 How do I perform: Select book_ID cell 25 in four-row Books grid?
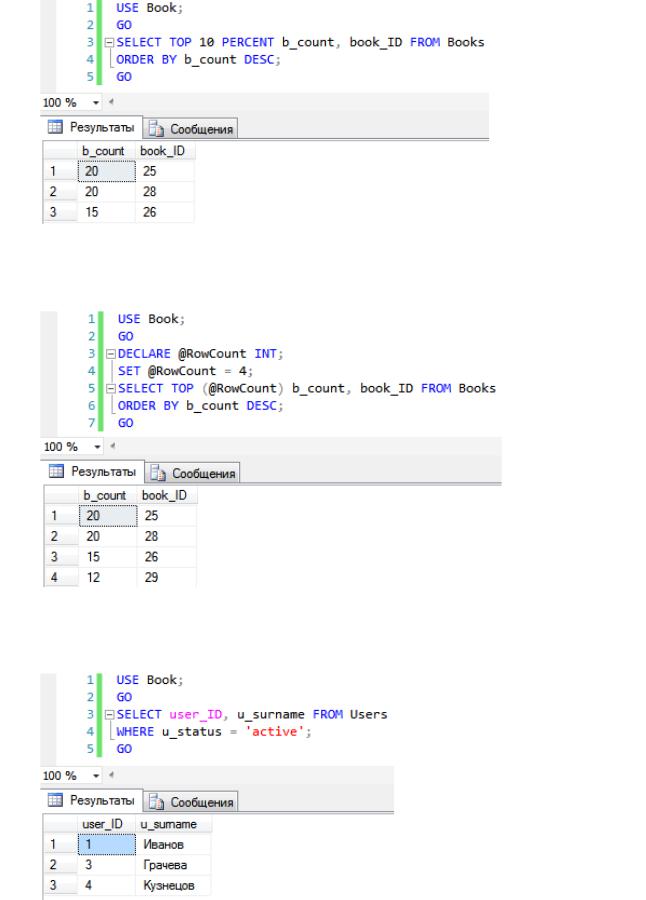click(x=167, y=515)
